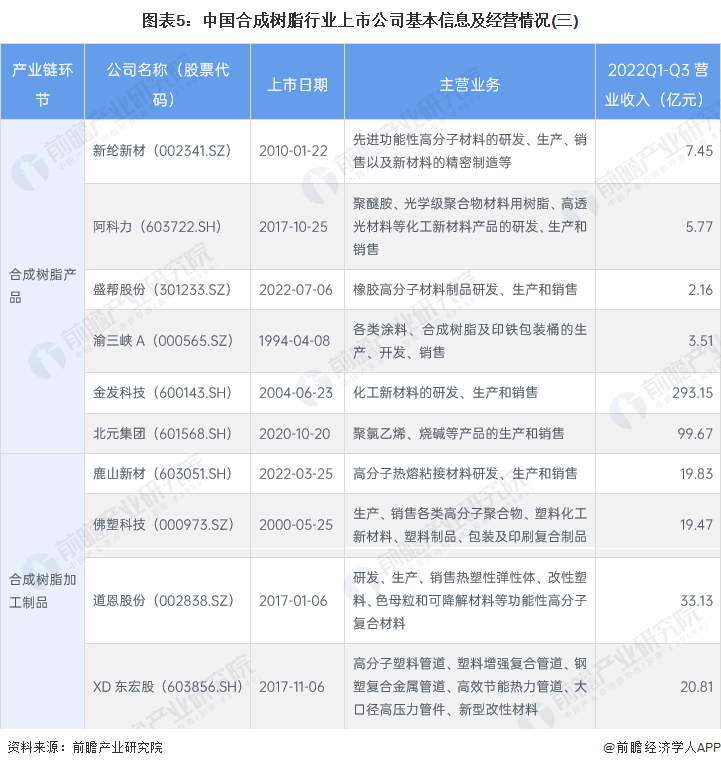
Task: Click revenue value 7.45
Action: 699,151
